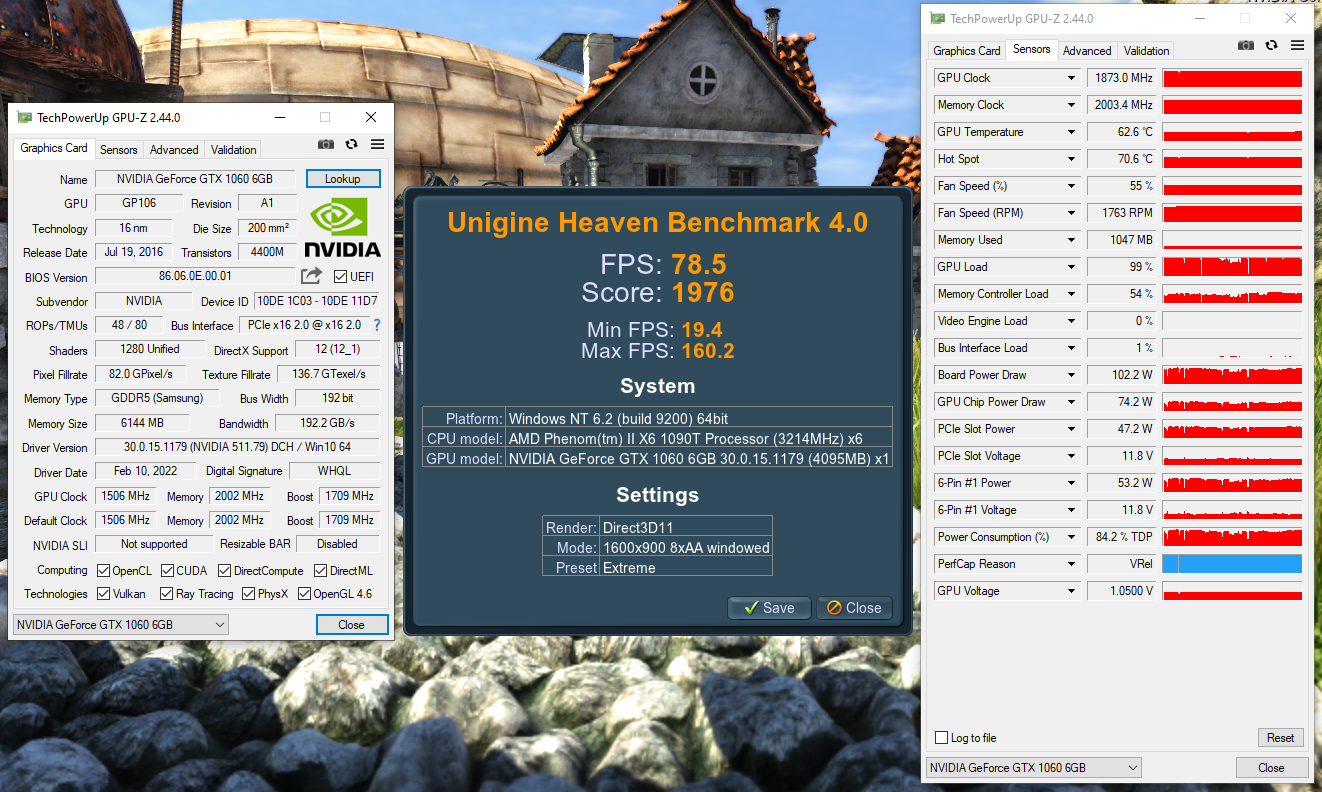Click GPU-Z title bar icon in Sensors window
Image resolution: width=1322 pixels, height=792 pixels.
pos(937,18)
